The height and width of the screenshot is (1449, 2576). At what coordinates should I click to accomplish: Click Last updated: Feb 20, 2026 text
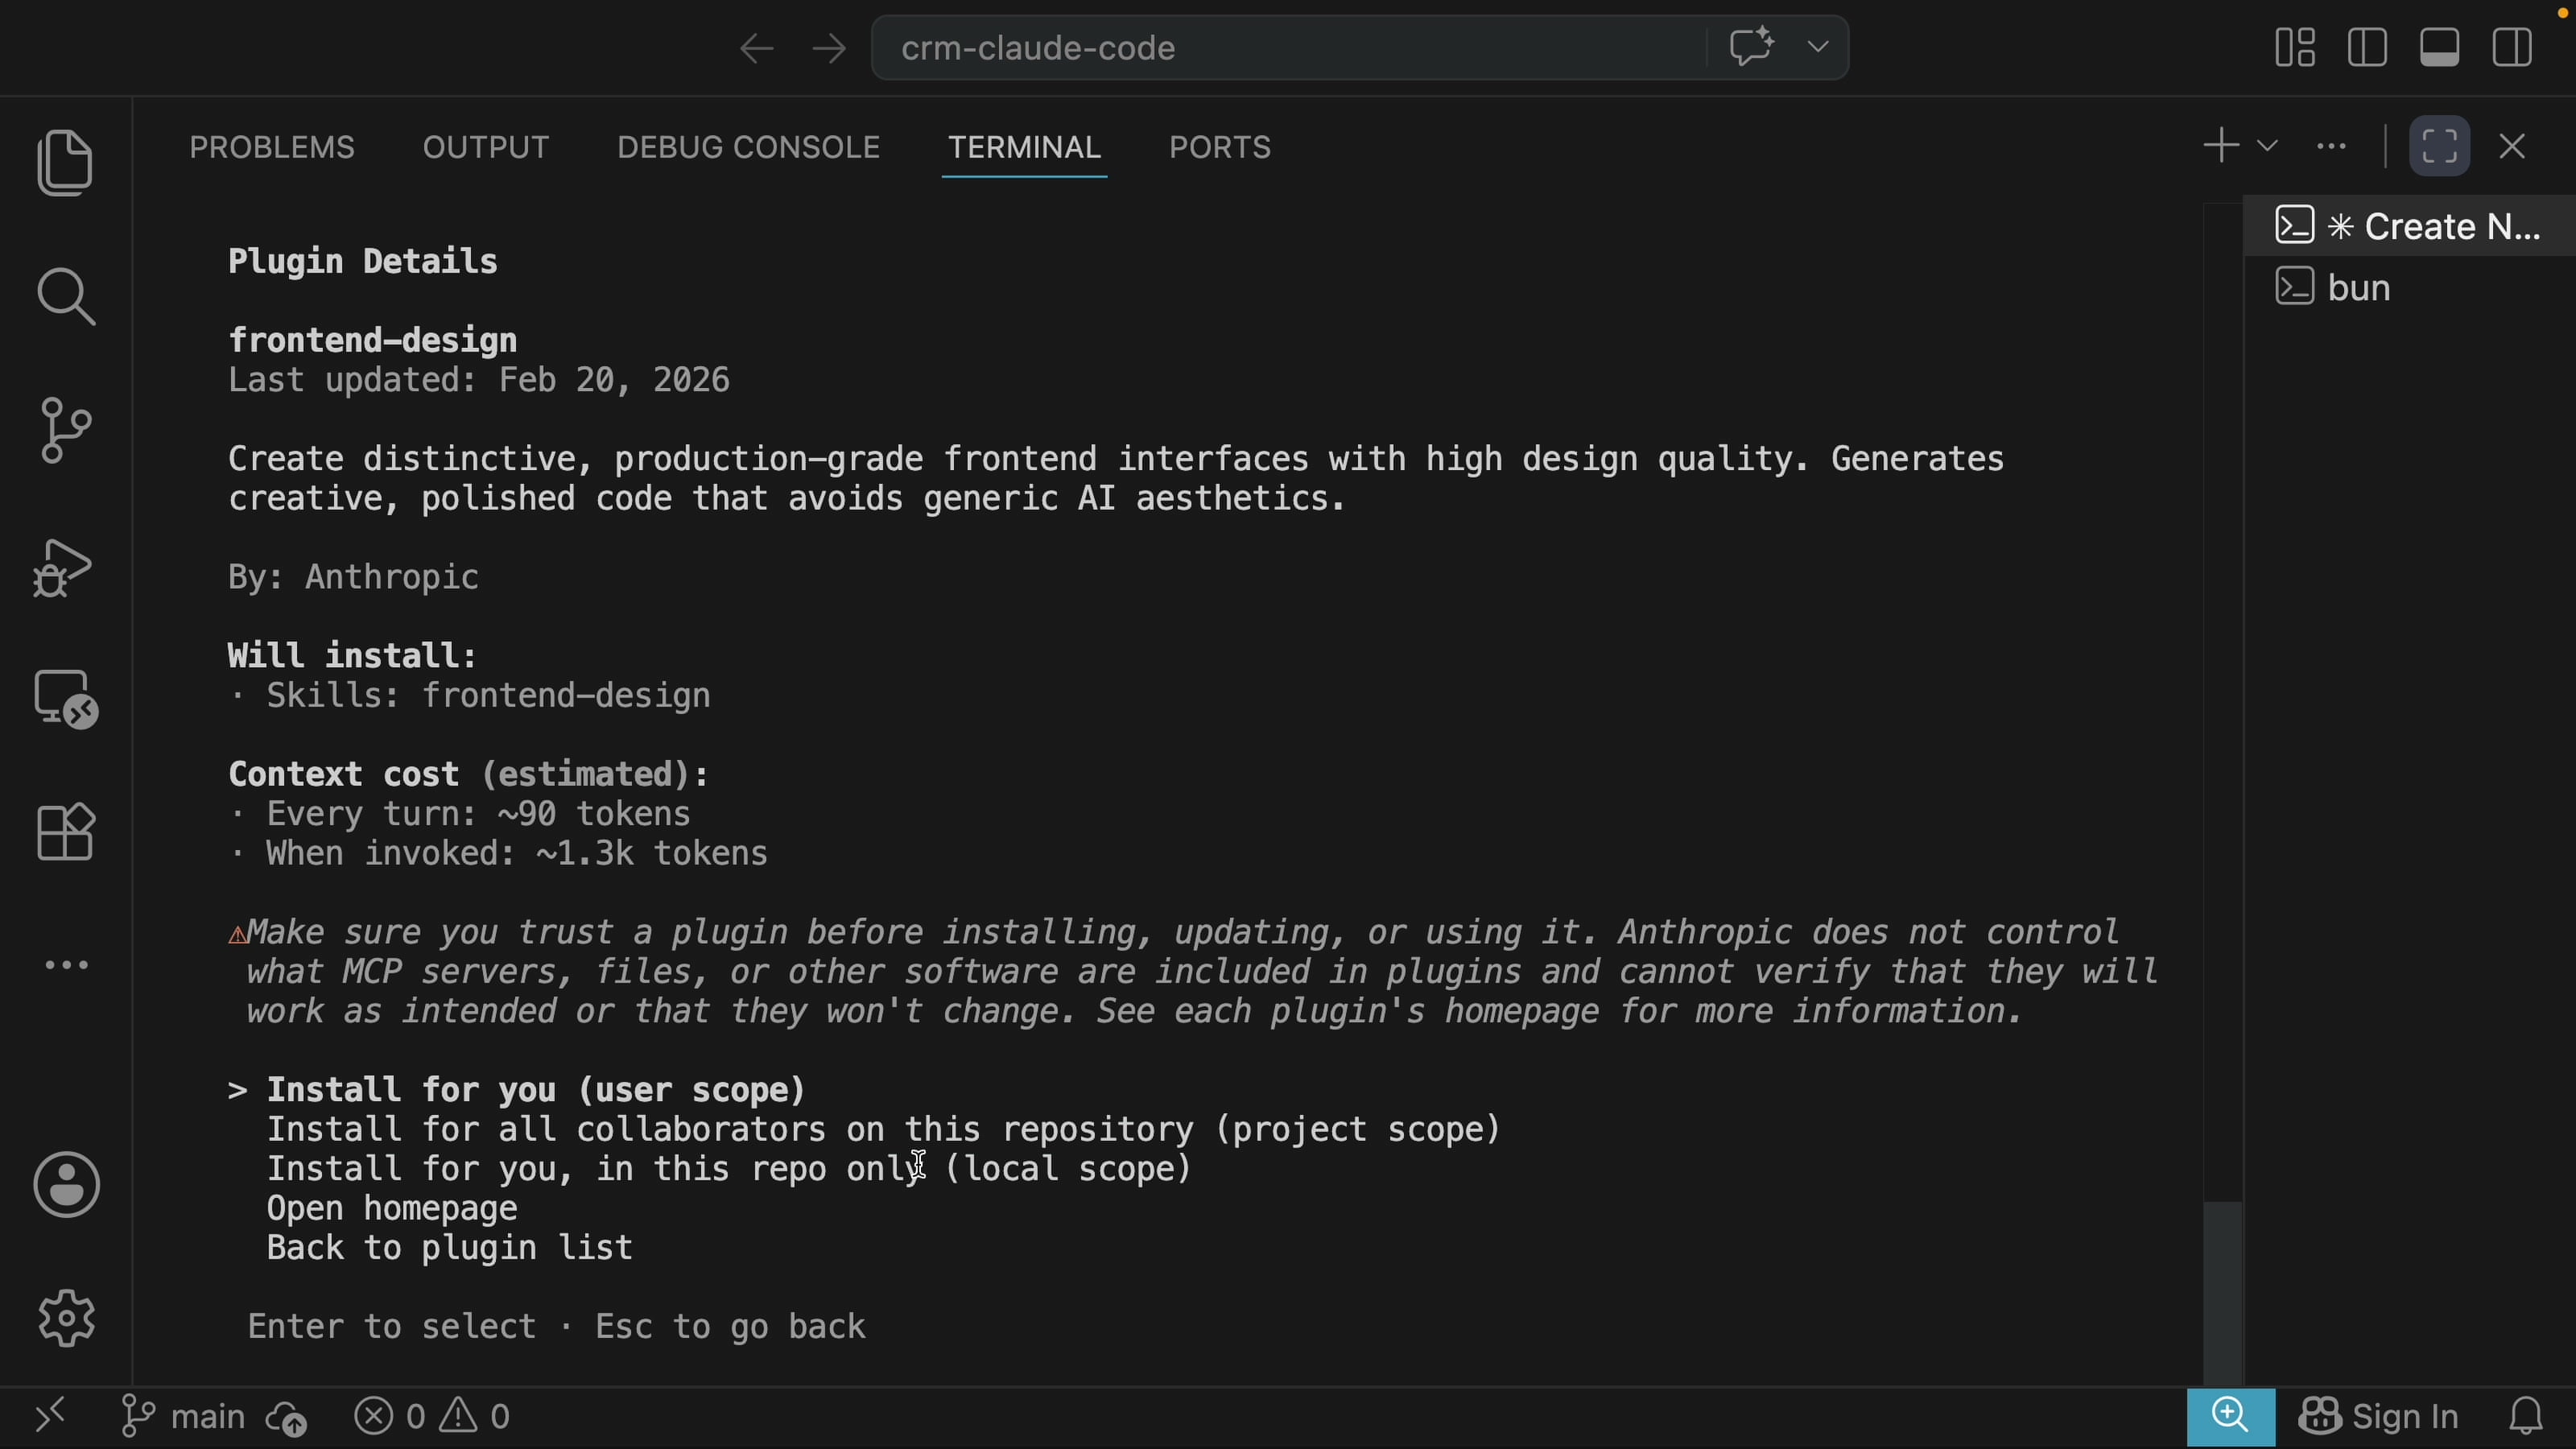[479, 380]
